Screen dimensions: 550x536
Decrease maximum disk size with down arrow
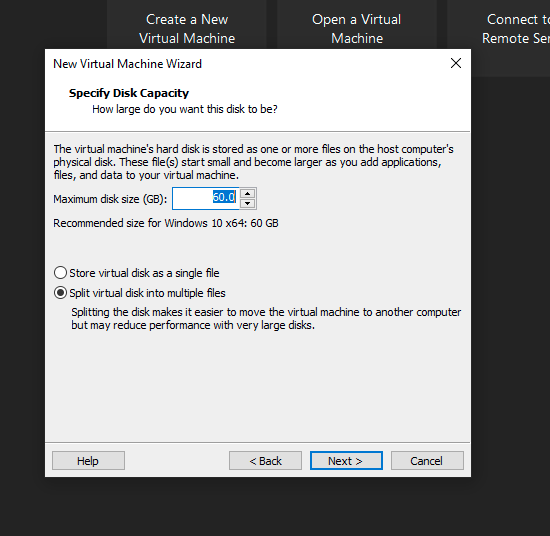click(248, 203)
